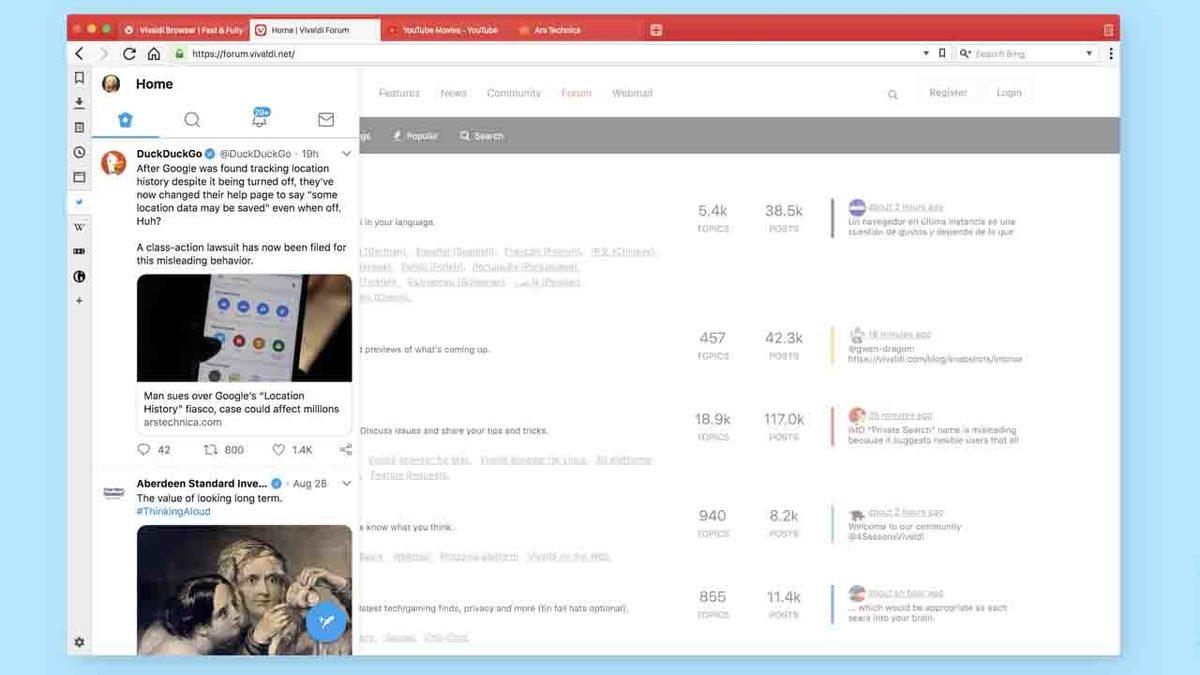Screen dimensions: 1200x675
Task: Open the History panel clock icon
Action: (x=79, y=152)
